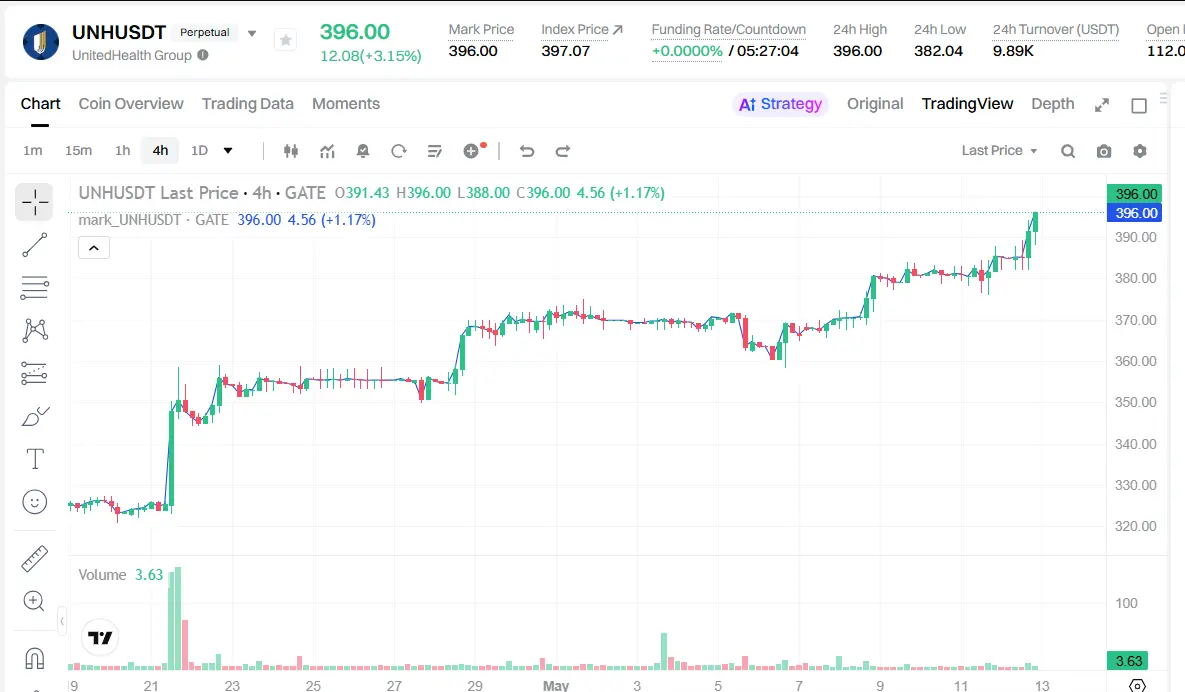This screenshot has width=1185, height=692.
Task: Open the candlestick chart style picker
Action: pos(291,151)
